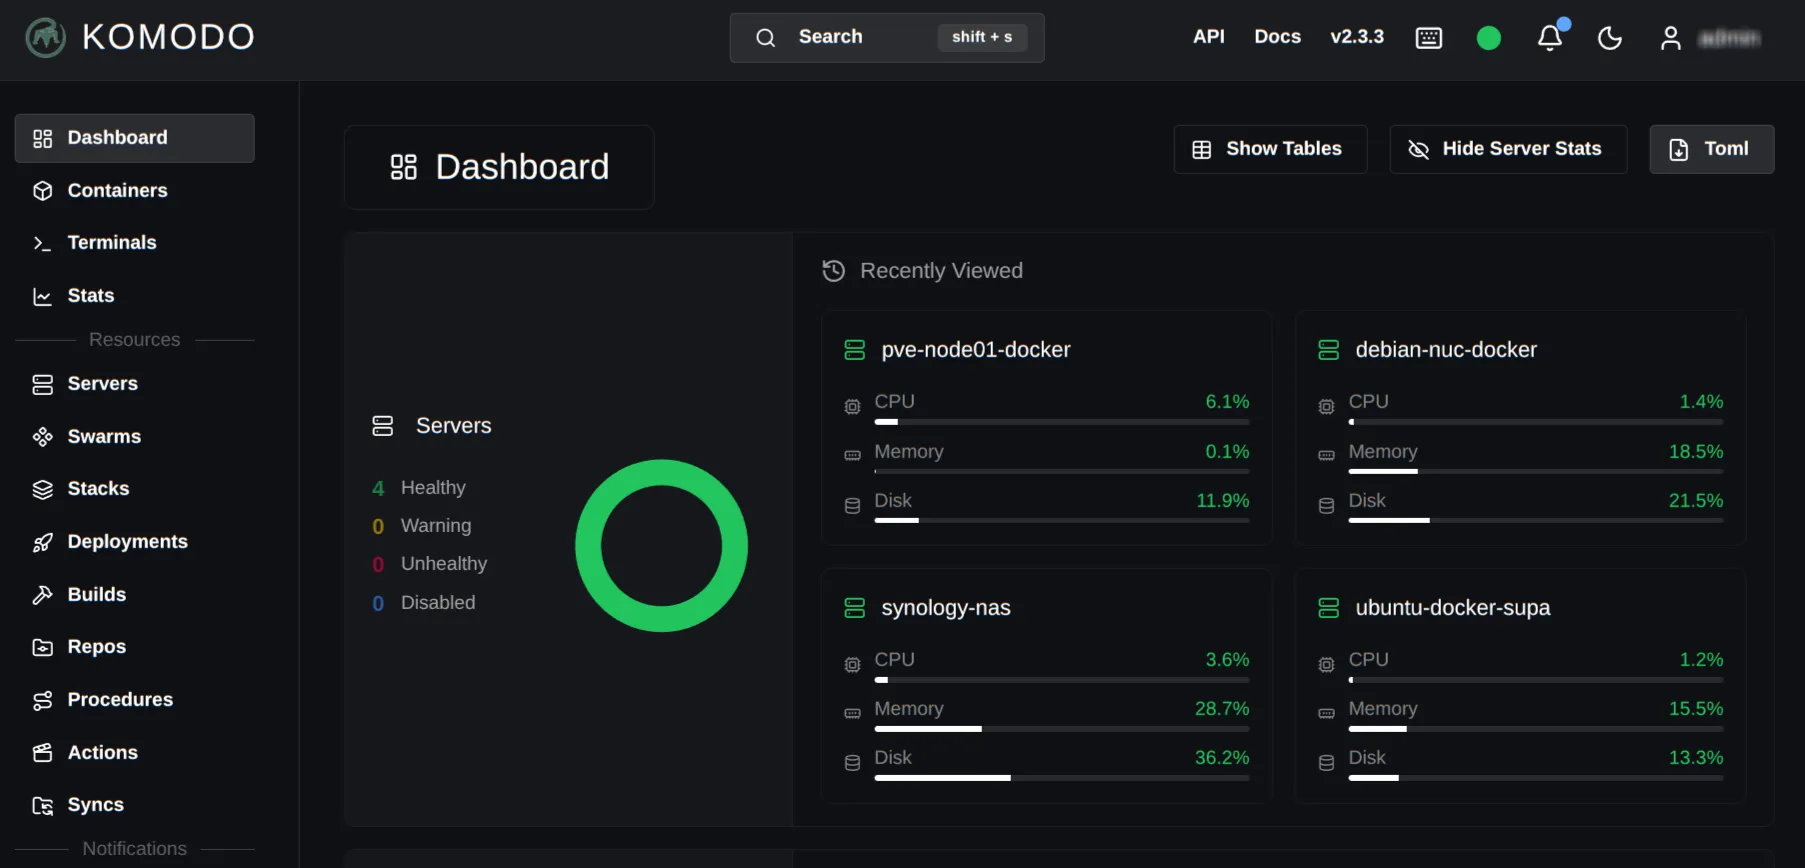Open the keyboard shortcuts icon in header
This screenshot has width=1805, height=868.
(1429, 38)
